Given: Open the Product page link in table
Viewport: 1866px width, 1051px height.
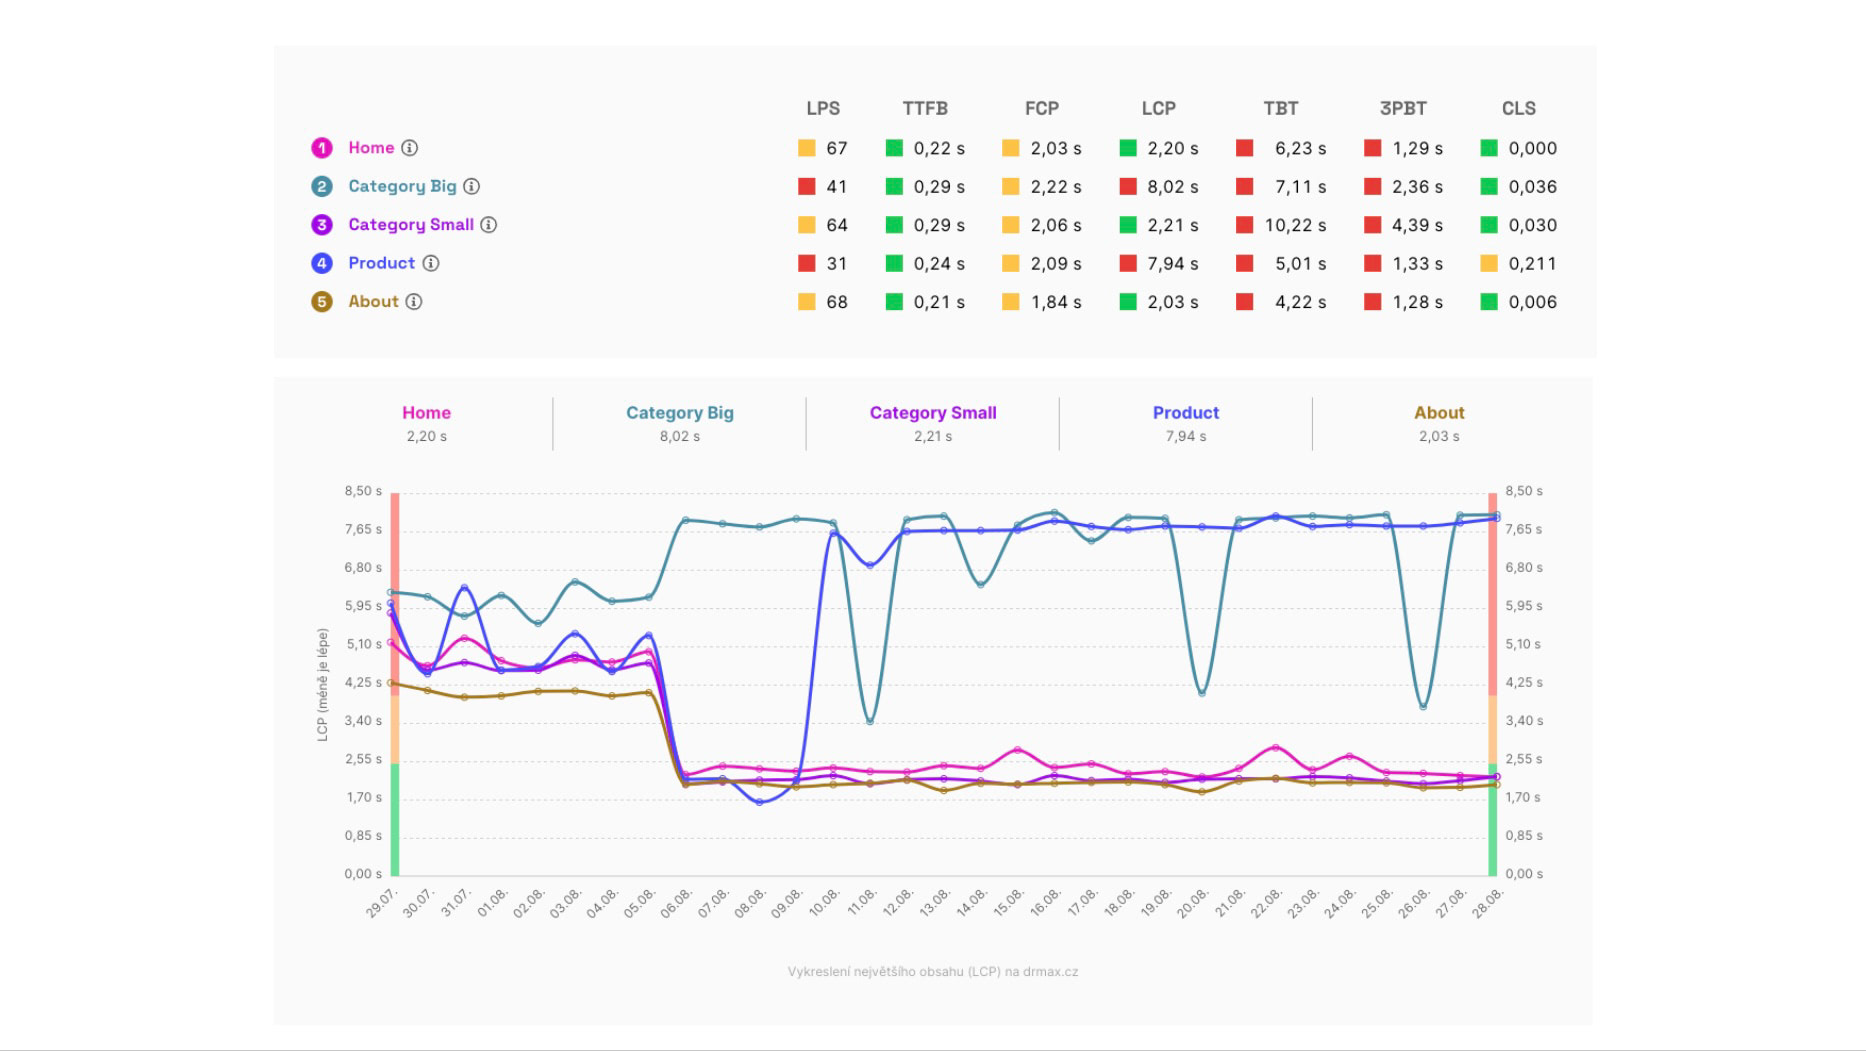Looking at the screenshot, I should [381, 263].
